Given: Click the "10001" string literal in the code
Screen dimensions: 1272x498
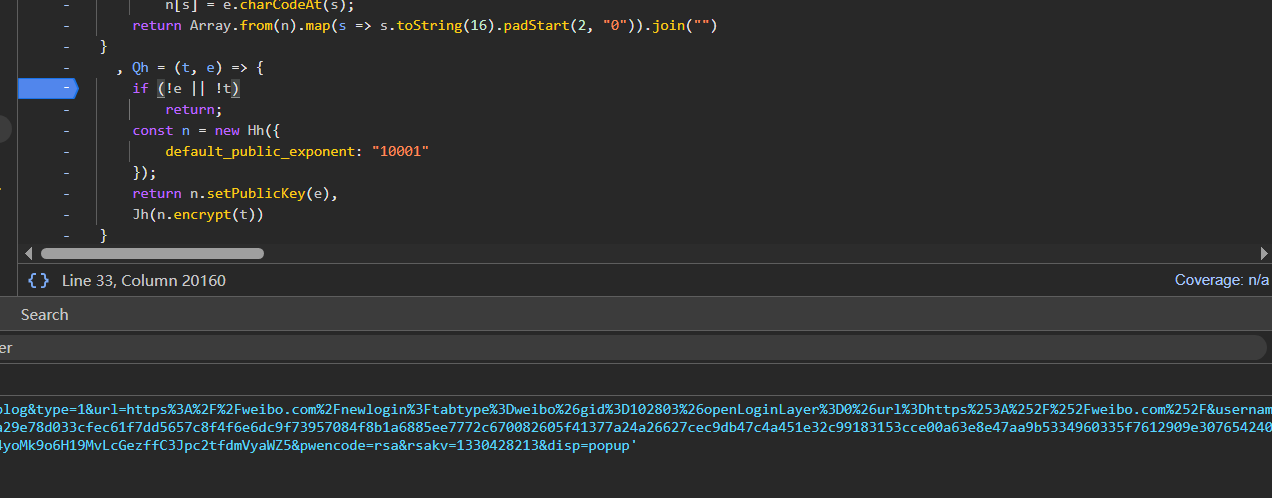Looking at the screenshot, I should (400, 152).
